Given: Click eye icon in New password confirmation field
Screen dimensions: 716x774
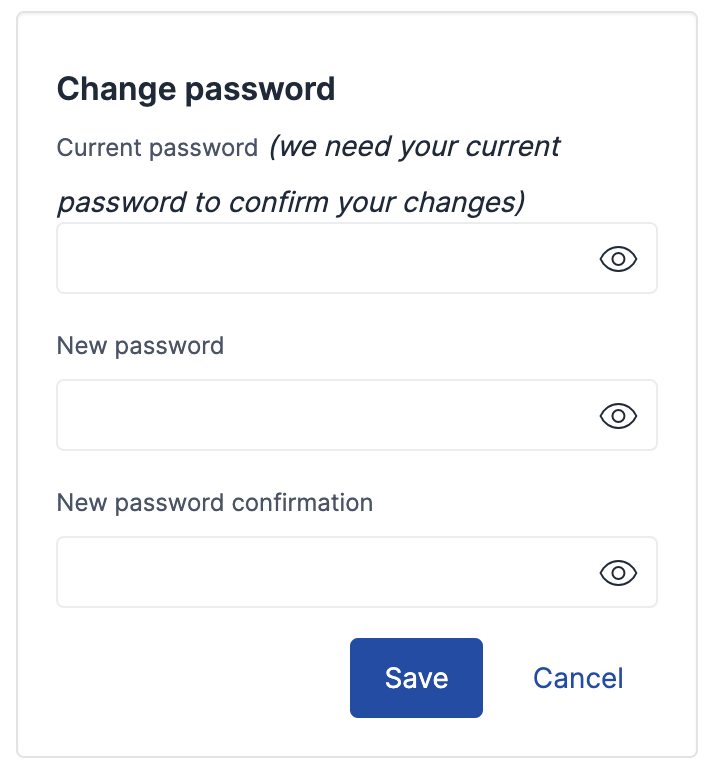Looking at the screenshot, I should coord(618,573).
